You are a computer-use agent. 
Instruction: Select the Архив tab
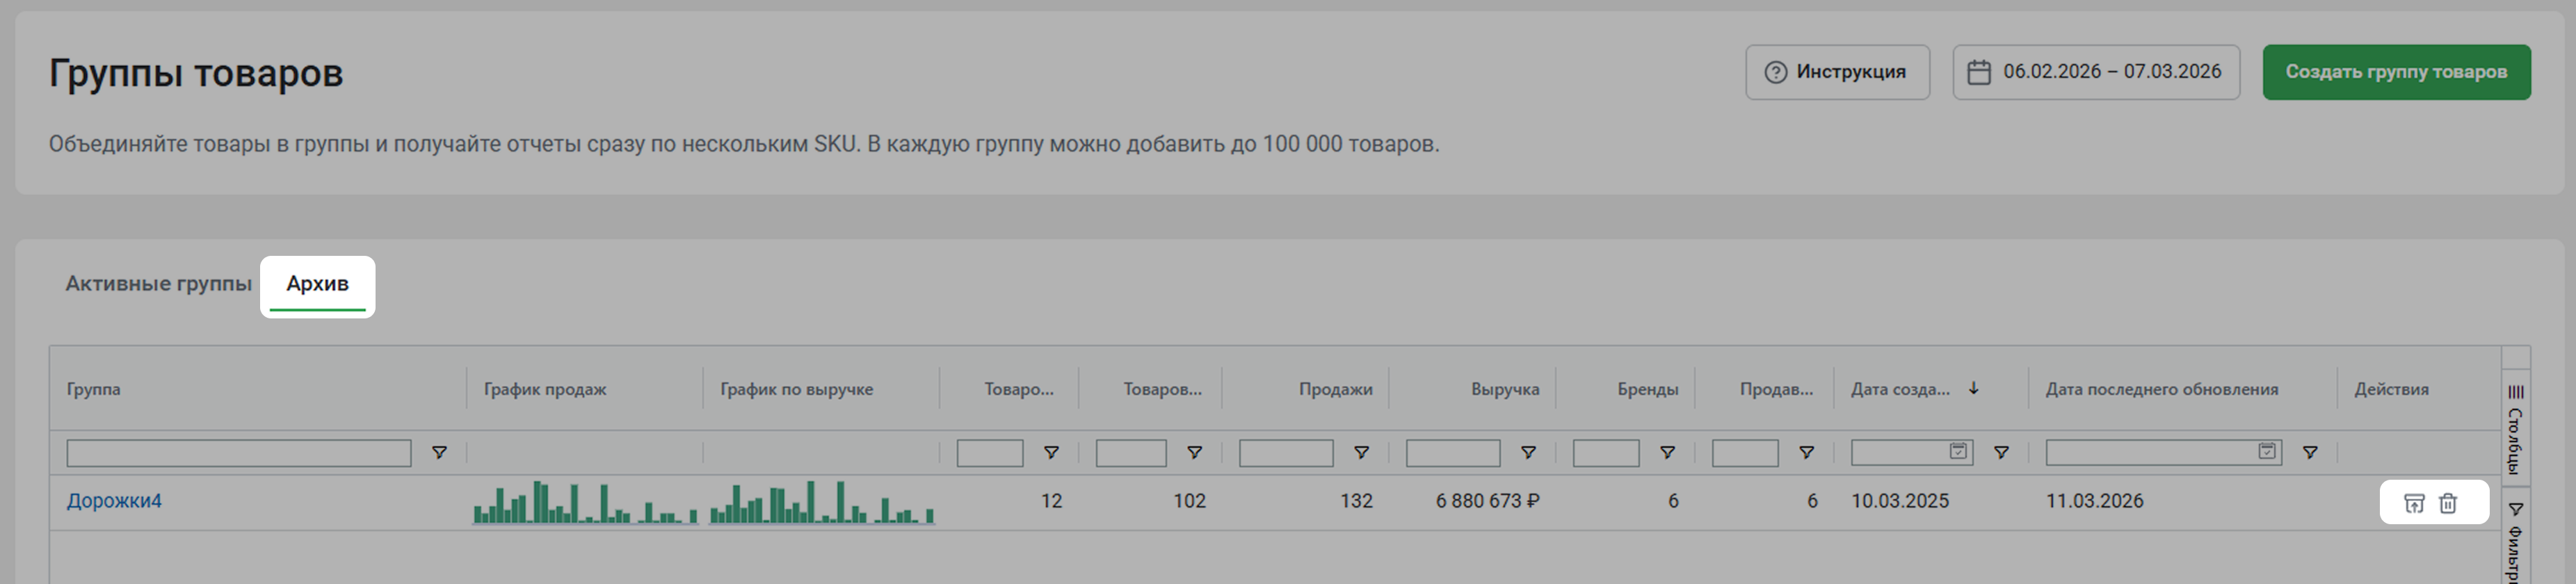317,284
